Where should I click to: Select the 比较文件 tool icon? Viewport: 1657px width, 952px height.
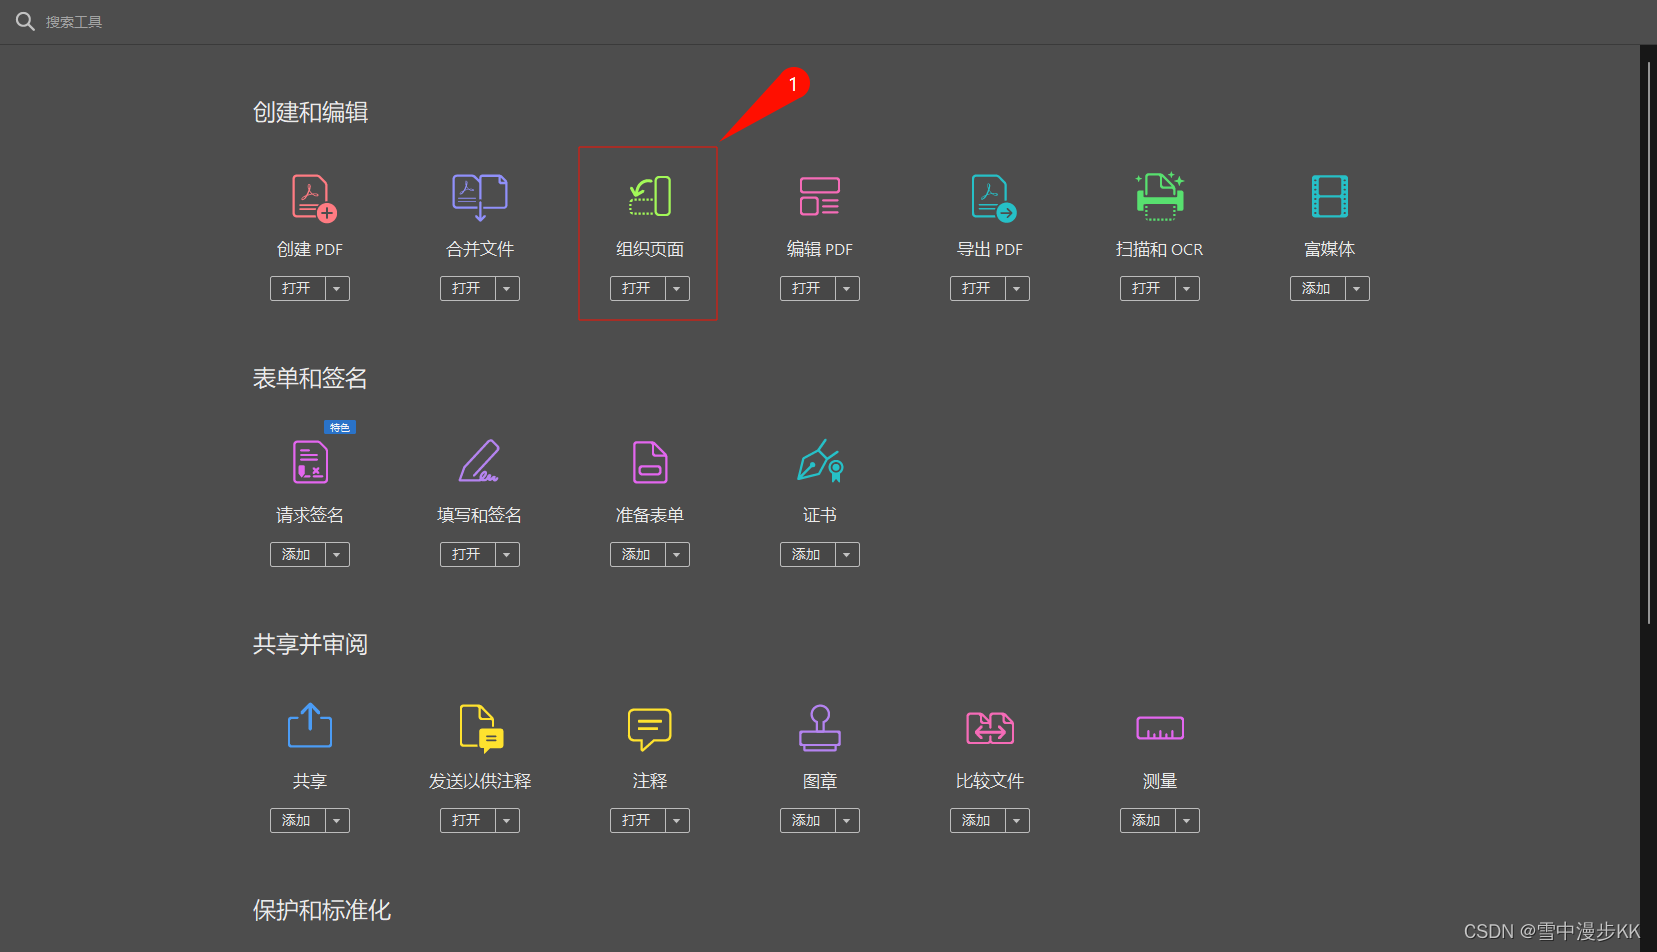pos(990,728)
